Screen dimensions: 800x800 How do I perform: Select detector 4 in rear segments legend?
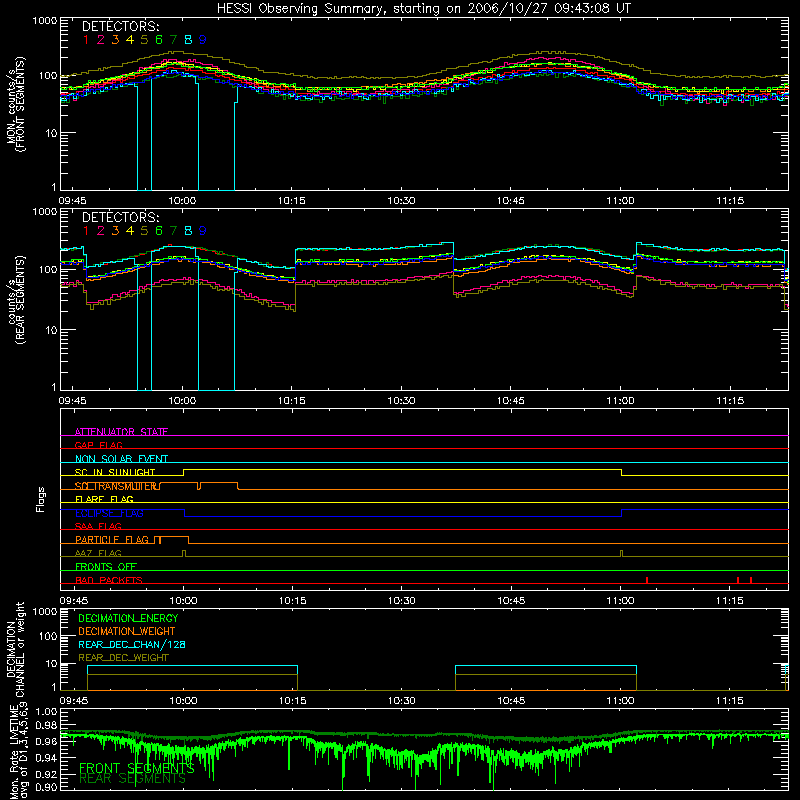130,231
